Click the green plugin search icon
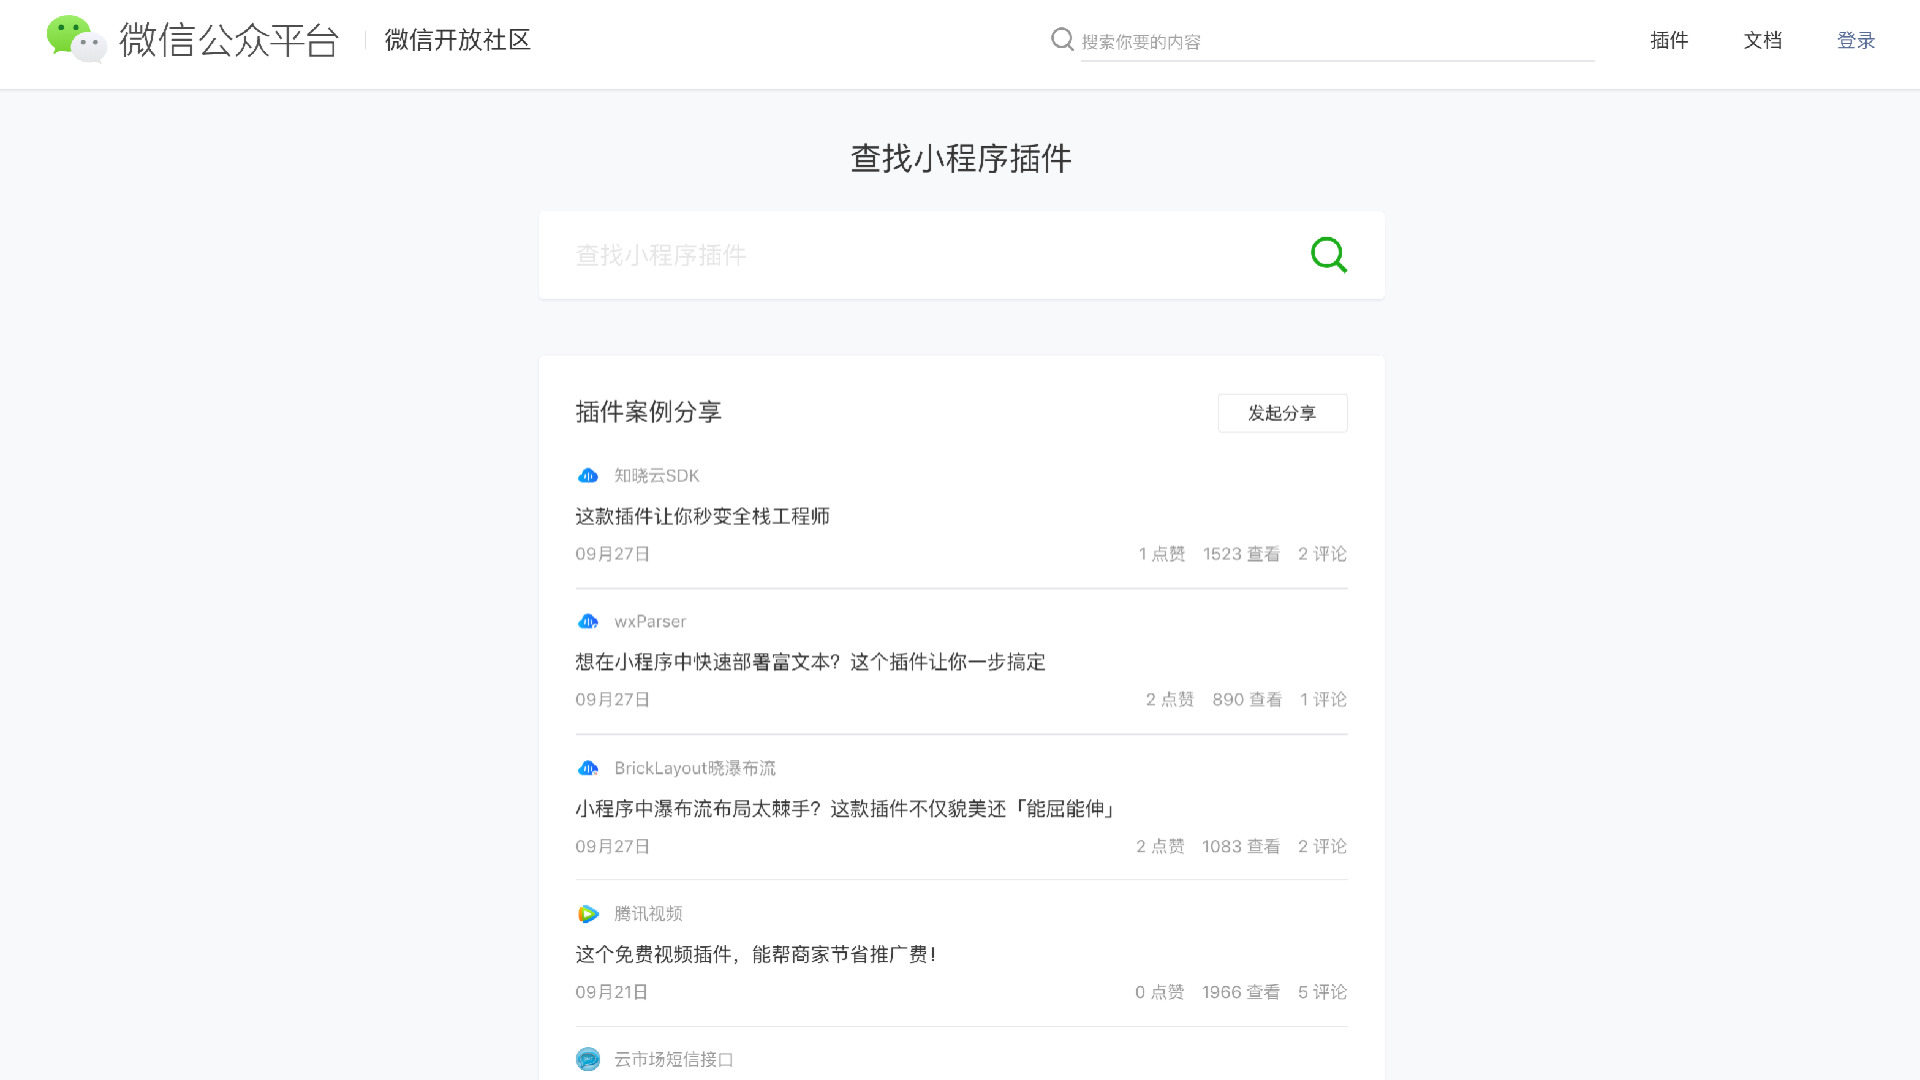 pyautogui.click(x=1329, y=255)
